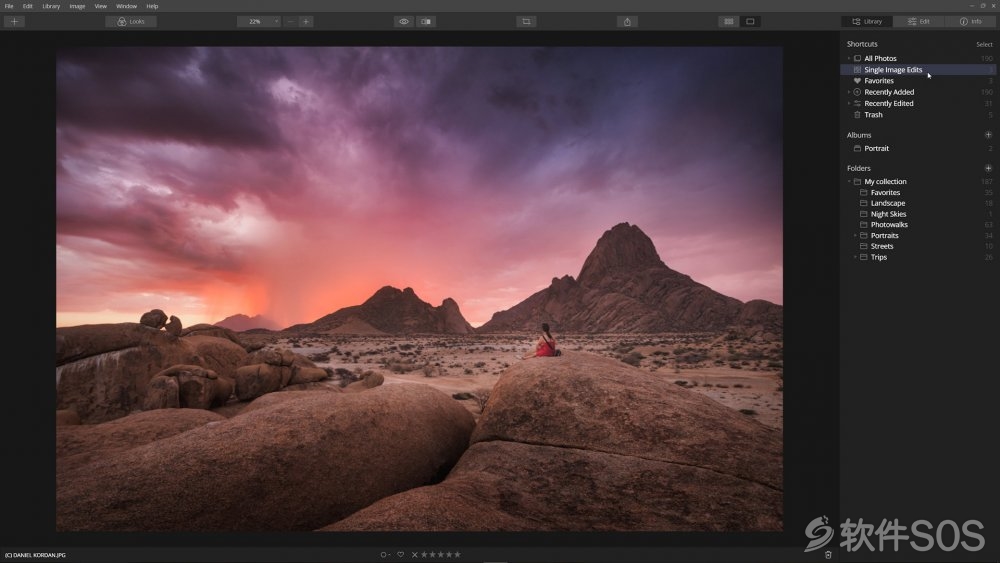The image size is (1000, 563).
Task: Set rating to one star
Action: pos(423,555)
